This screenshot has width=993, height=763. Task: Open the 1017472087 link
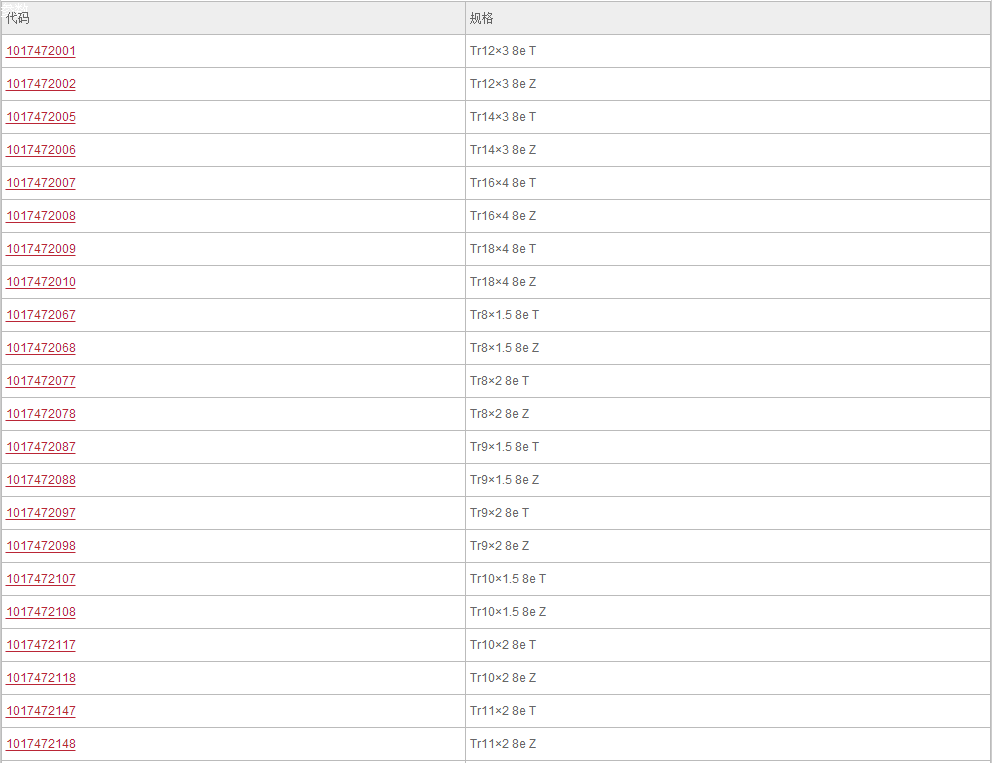coord(41,446)
